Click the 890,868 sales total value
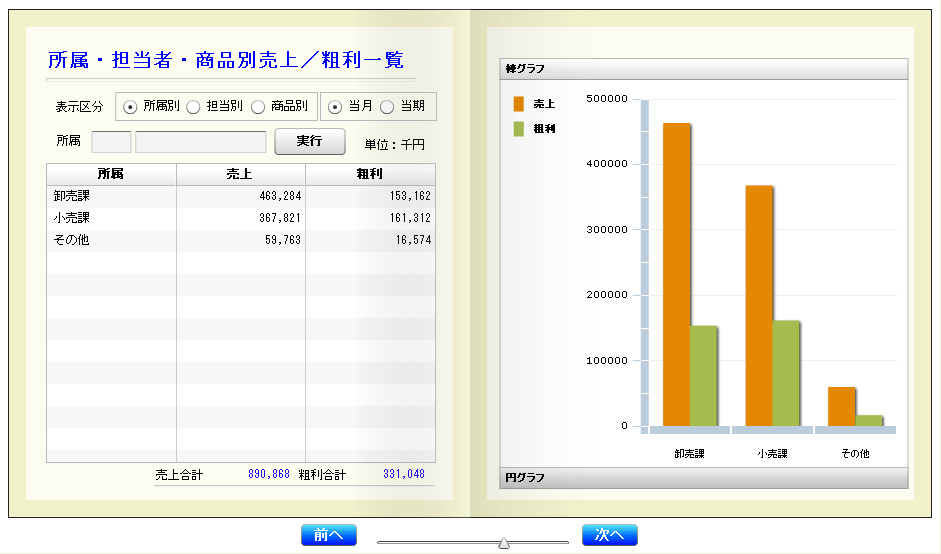 point(269,474)
